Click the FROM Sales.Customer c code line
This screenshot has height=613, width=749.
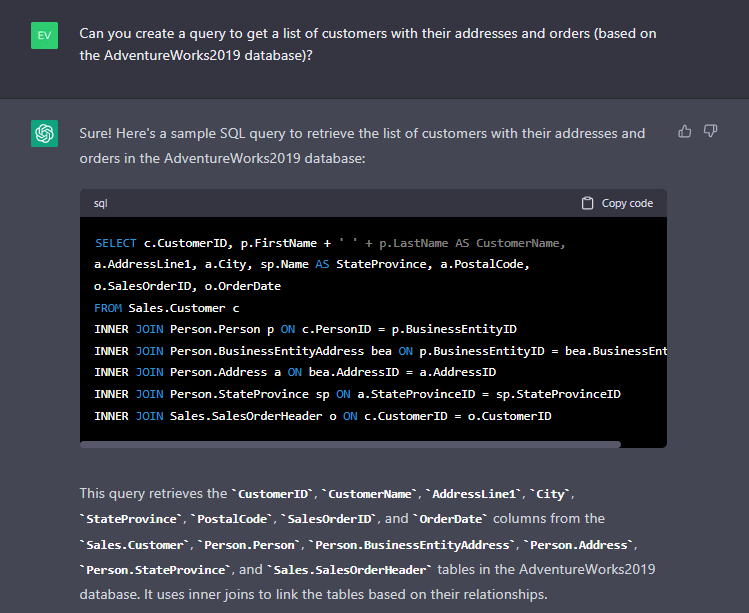point(167,308)
